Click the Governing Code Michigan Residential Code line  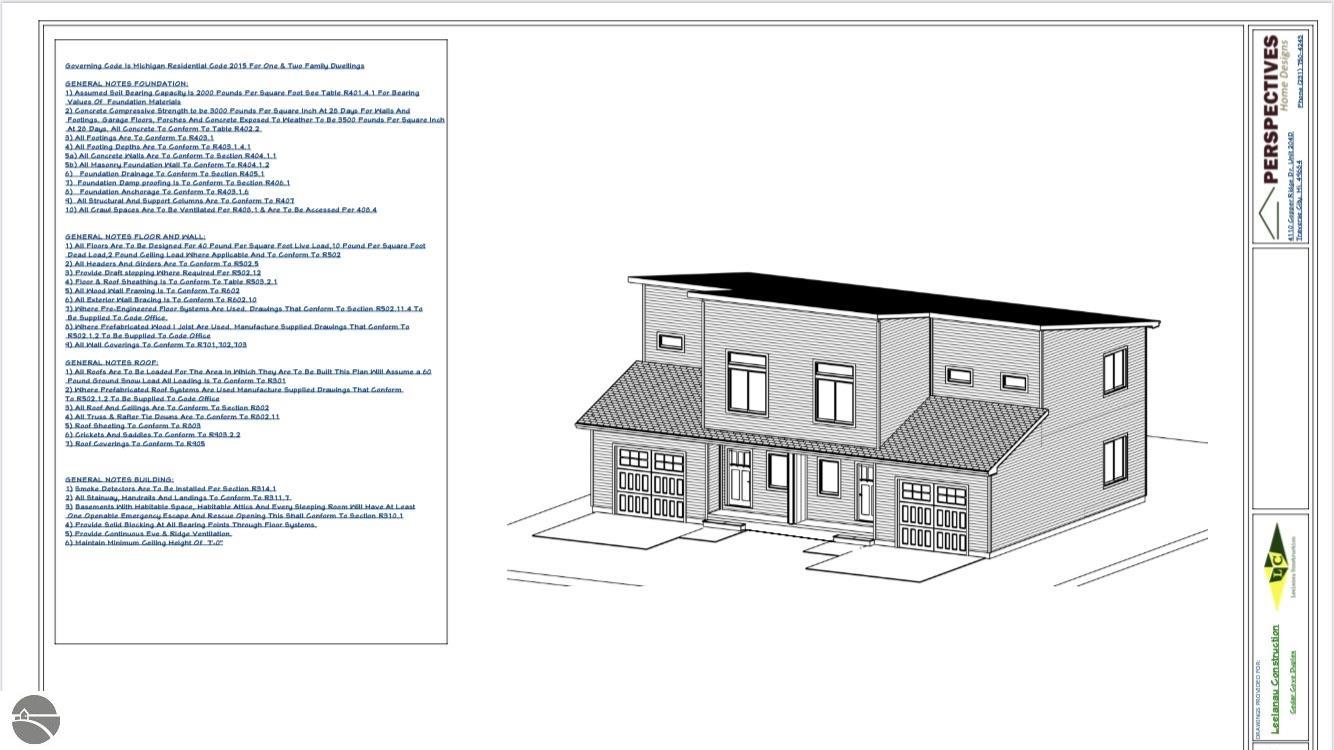tap(215, 66)
